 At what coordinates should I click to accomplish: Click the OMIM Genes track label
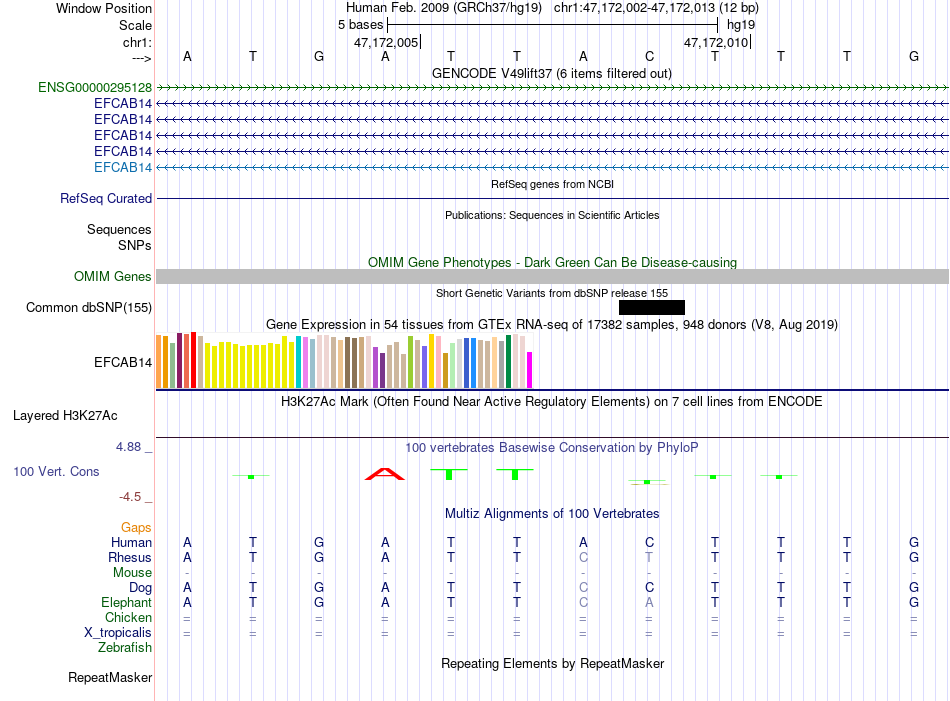click(113, 276)
